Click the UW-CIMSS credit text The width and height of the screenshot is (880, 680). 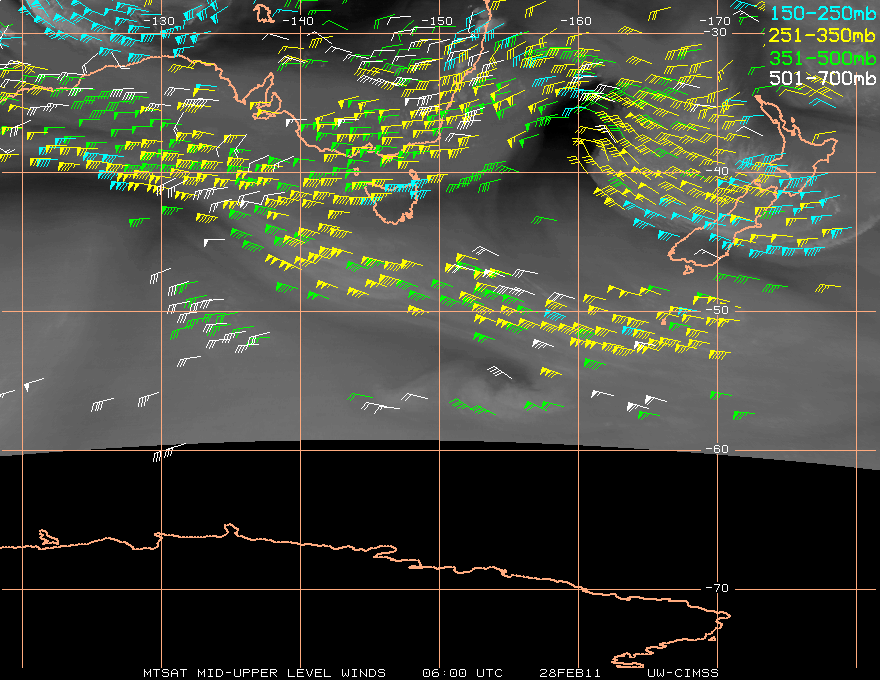coord(683,673)
